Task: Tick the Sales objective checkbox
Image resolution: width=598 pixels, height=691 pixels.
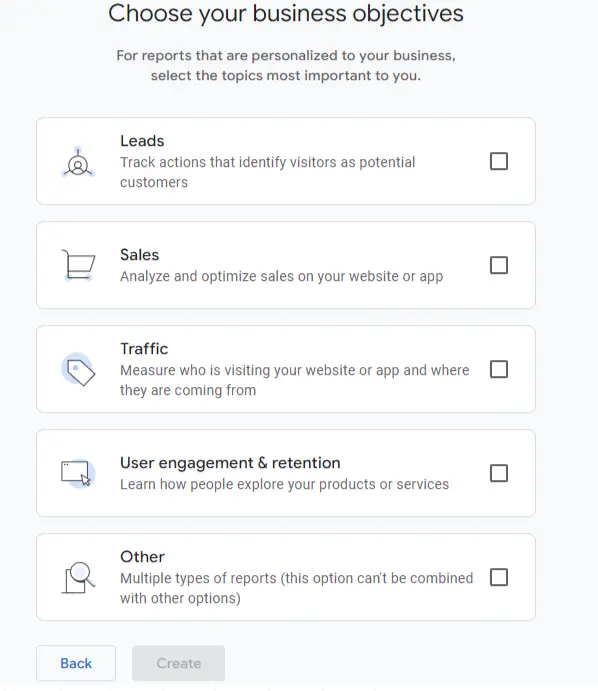Action: pos(499,265)
